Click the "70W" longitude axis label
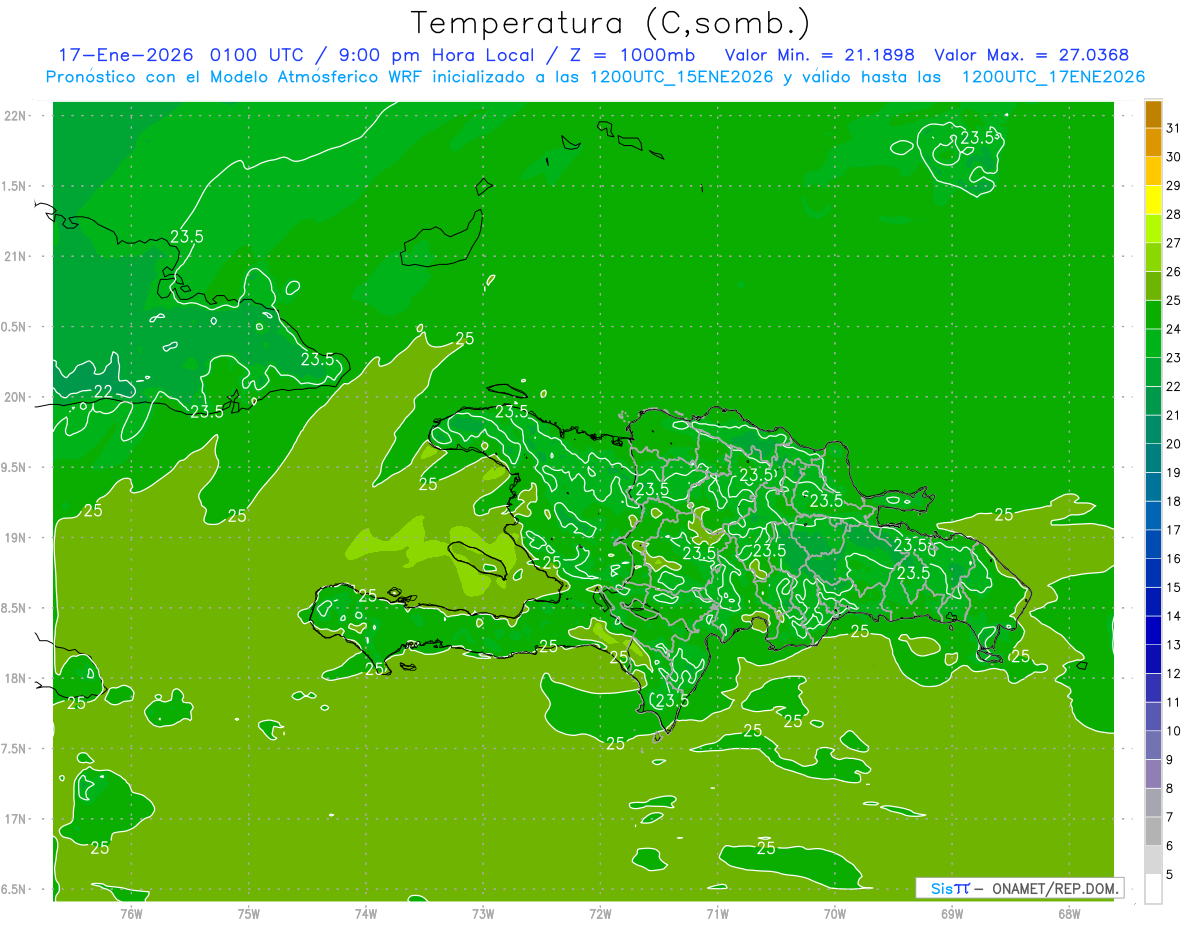The height and width of the screenshot is (927, 1200). 835,913
